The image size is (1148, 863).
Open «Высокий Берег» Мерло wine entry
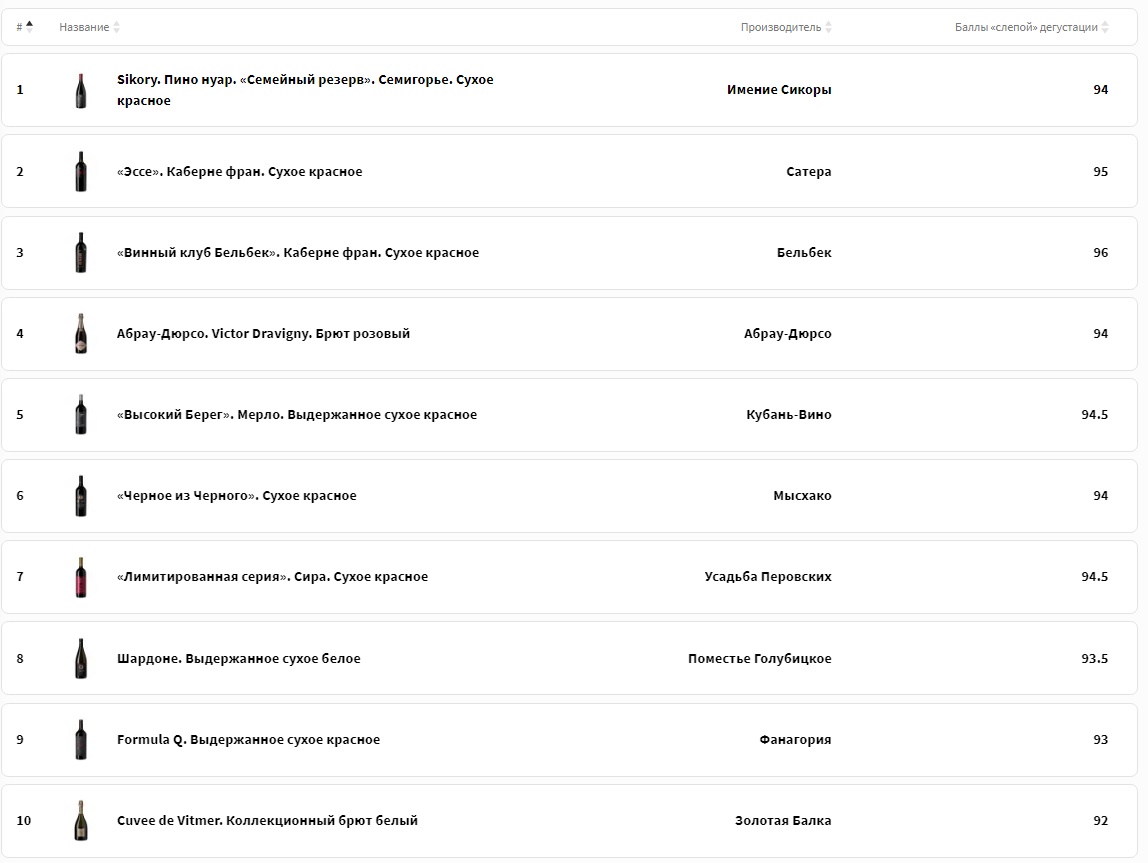[296, 415]
